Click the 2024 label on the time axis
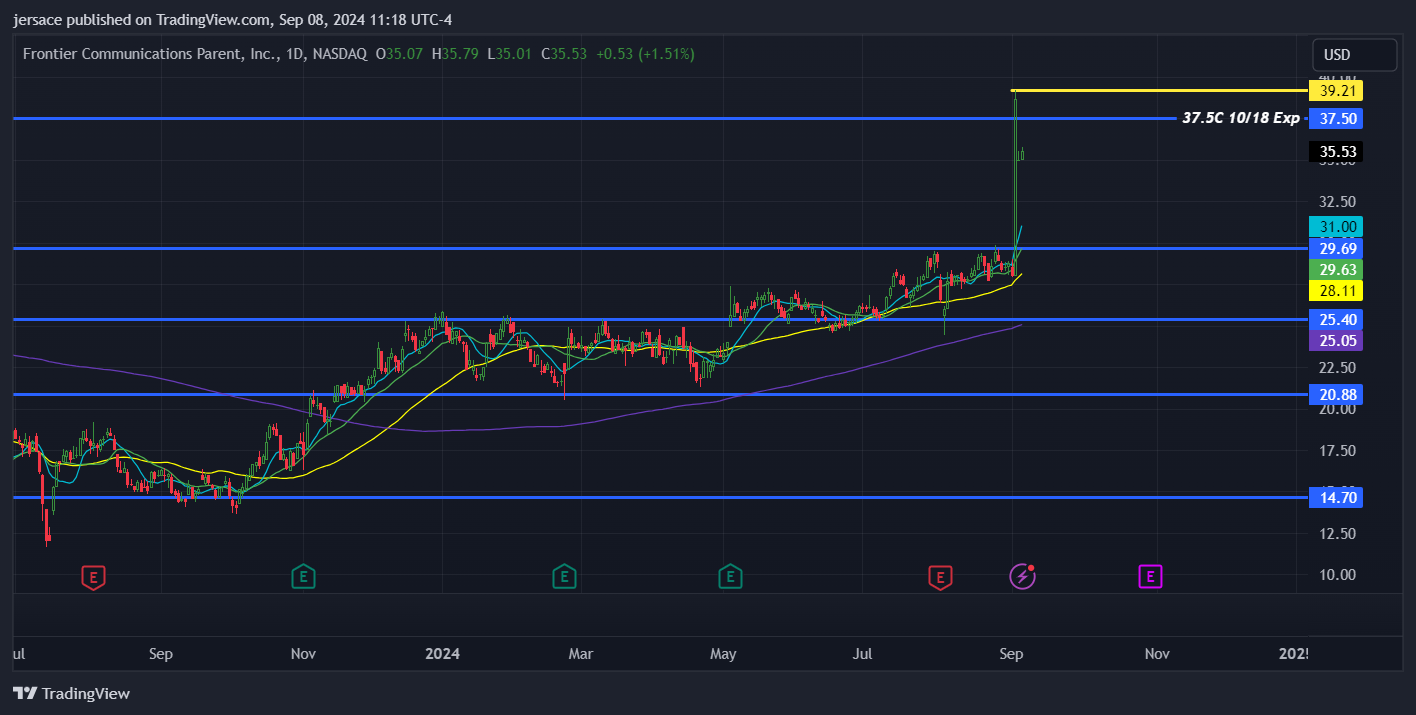 (442, 654)
